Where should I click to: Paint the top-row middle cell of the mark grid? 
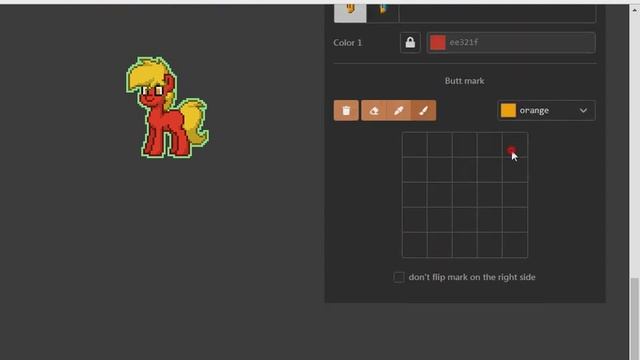click(x=465, y=145)
